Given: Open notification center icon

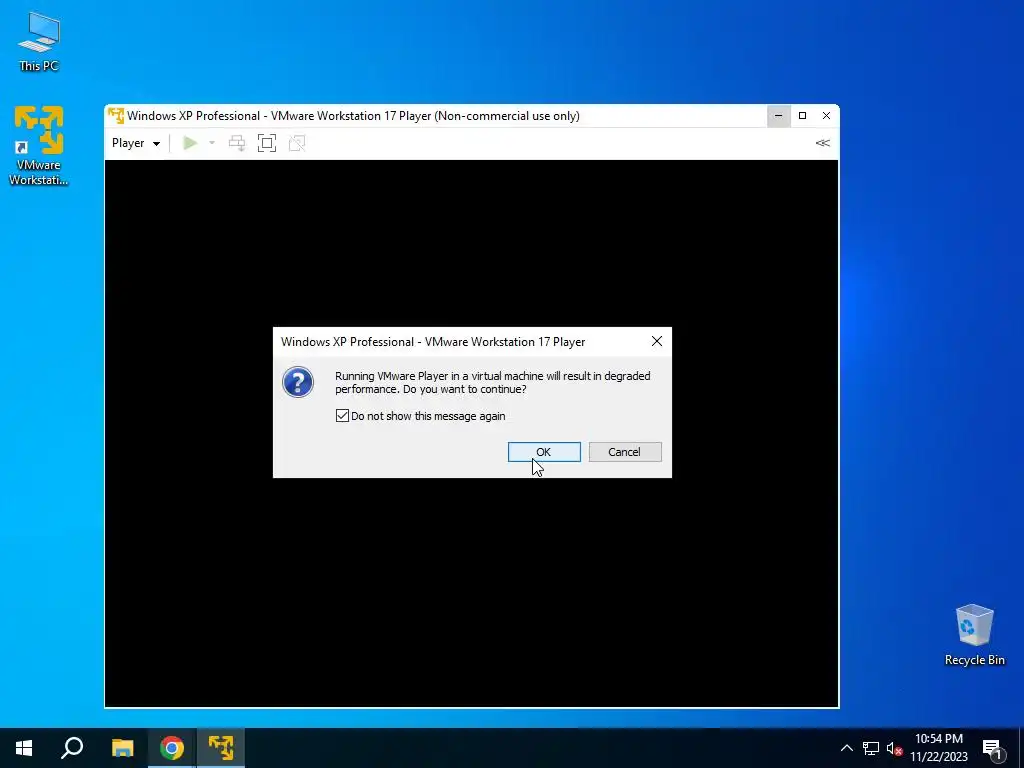Looking at the screenshot, I should [x=992, y=749].
